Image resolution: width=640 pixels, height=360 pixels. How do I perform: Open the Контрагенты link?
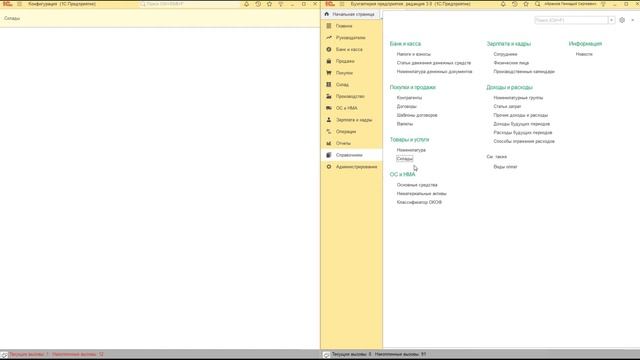coord(409,98)
